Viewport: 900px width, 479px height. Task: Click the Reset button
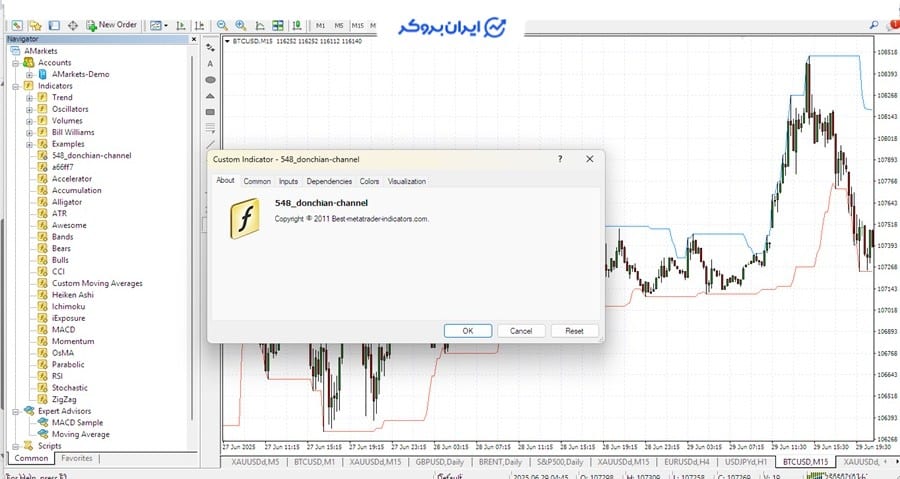574,331
